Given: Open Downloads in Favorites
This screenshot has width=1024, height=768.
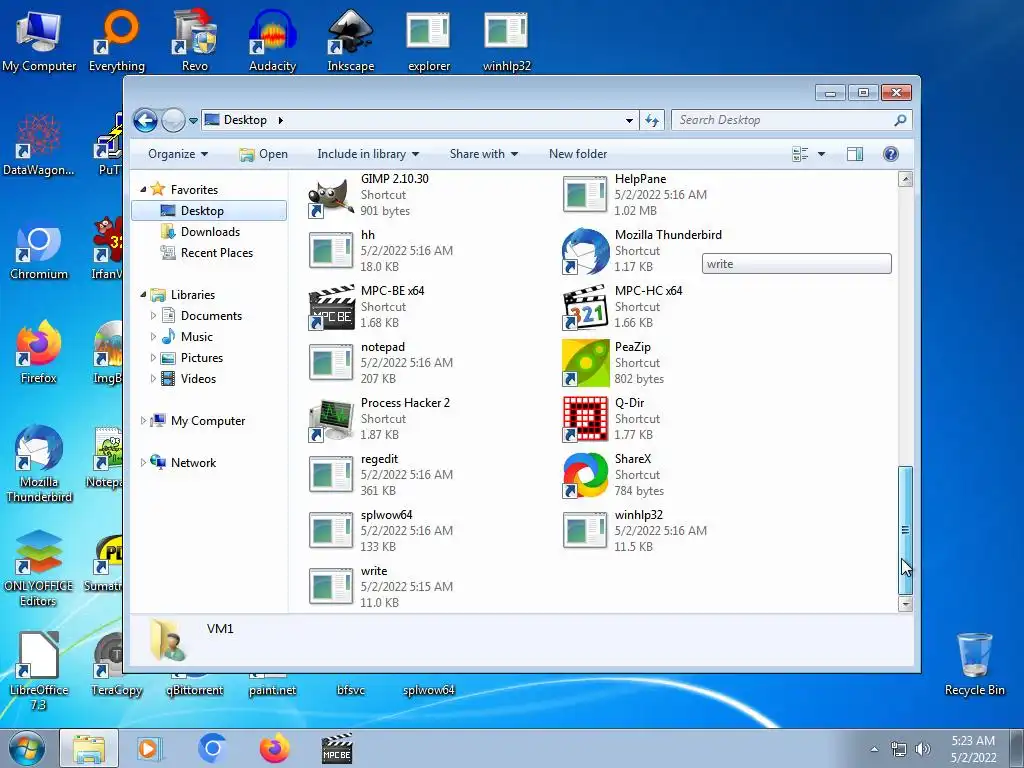Looking at the screenshot, I should 210,232.
